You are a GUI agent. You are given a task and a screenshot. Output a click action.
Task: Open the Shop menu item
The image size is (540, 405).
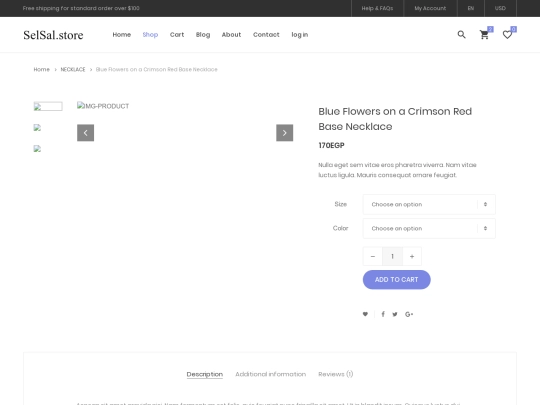pyautogui.click(x=150, y=34)
